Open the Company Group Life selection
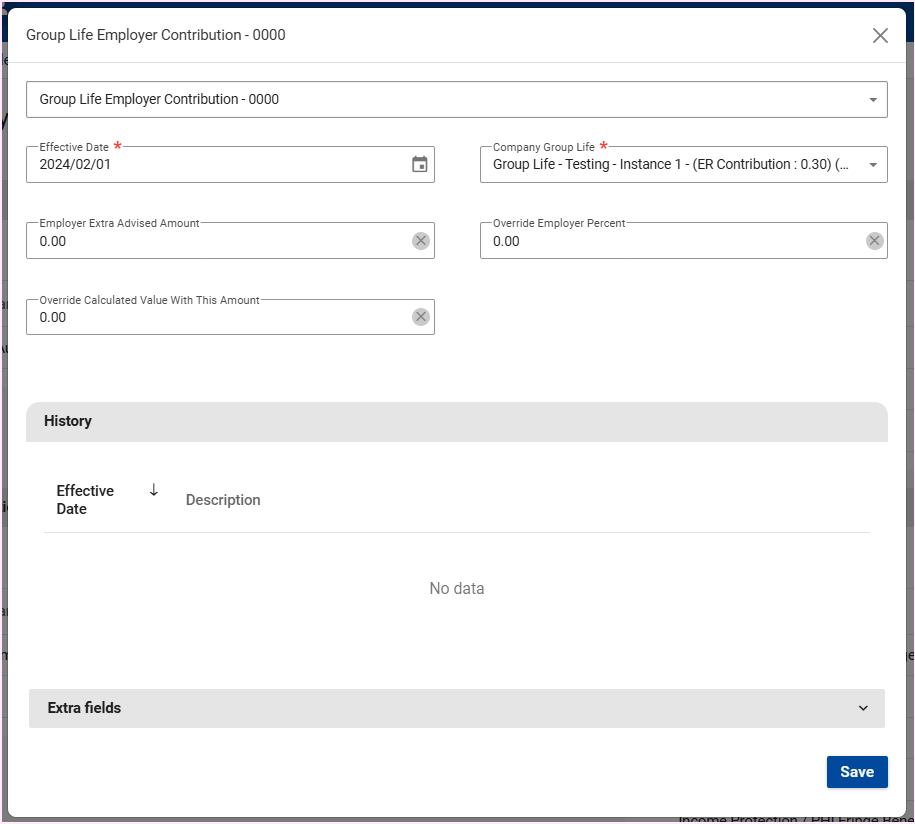Screen dimensions: 915x824 (x=670, y=165)
